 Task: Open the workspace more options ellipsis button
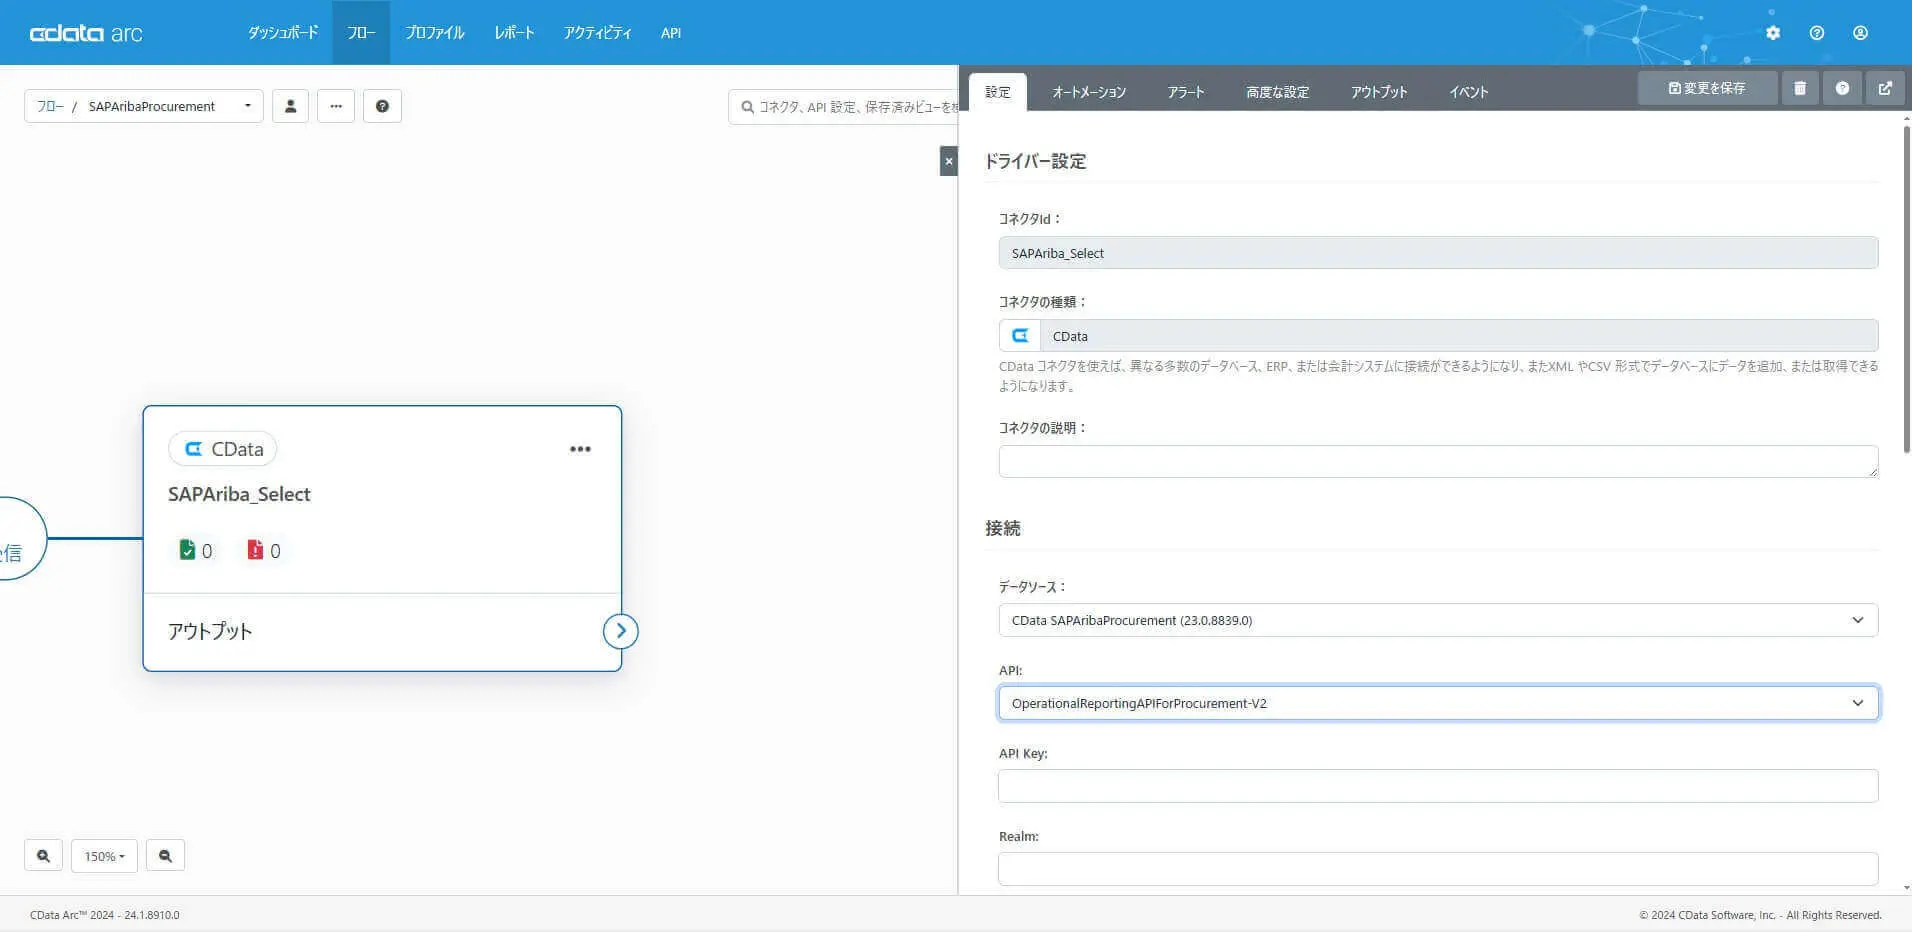(x=336, y=106)
